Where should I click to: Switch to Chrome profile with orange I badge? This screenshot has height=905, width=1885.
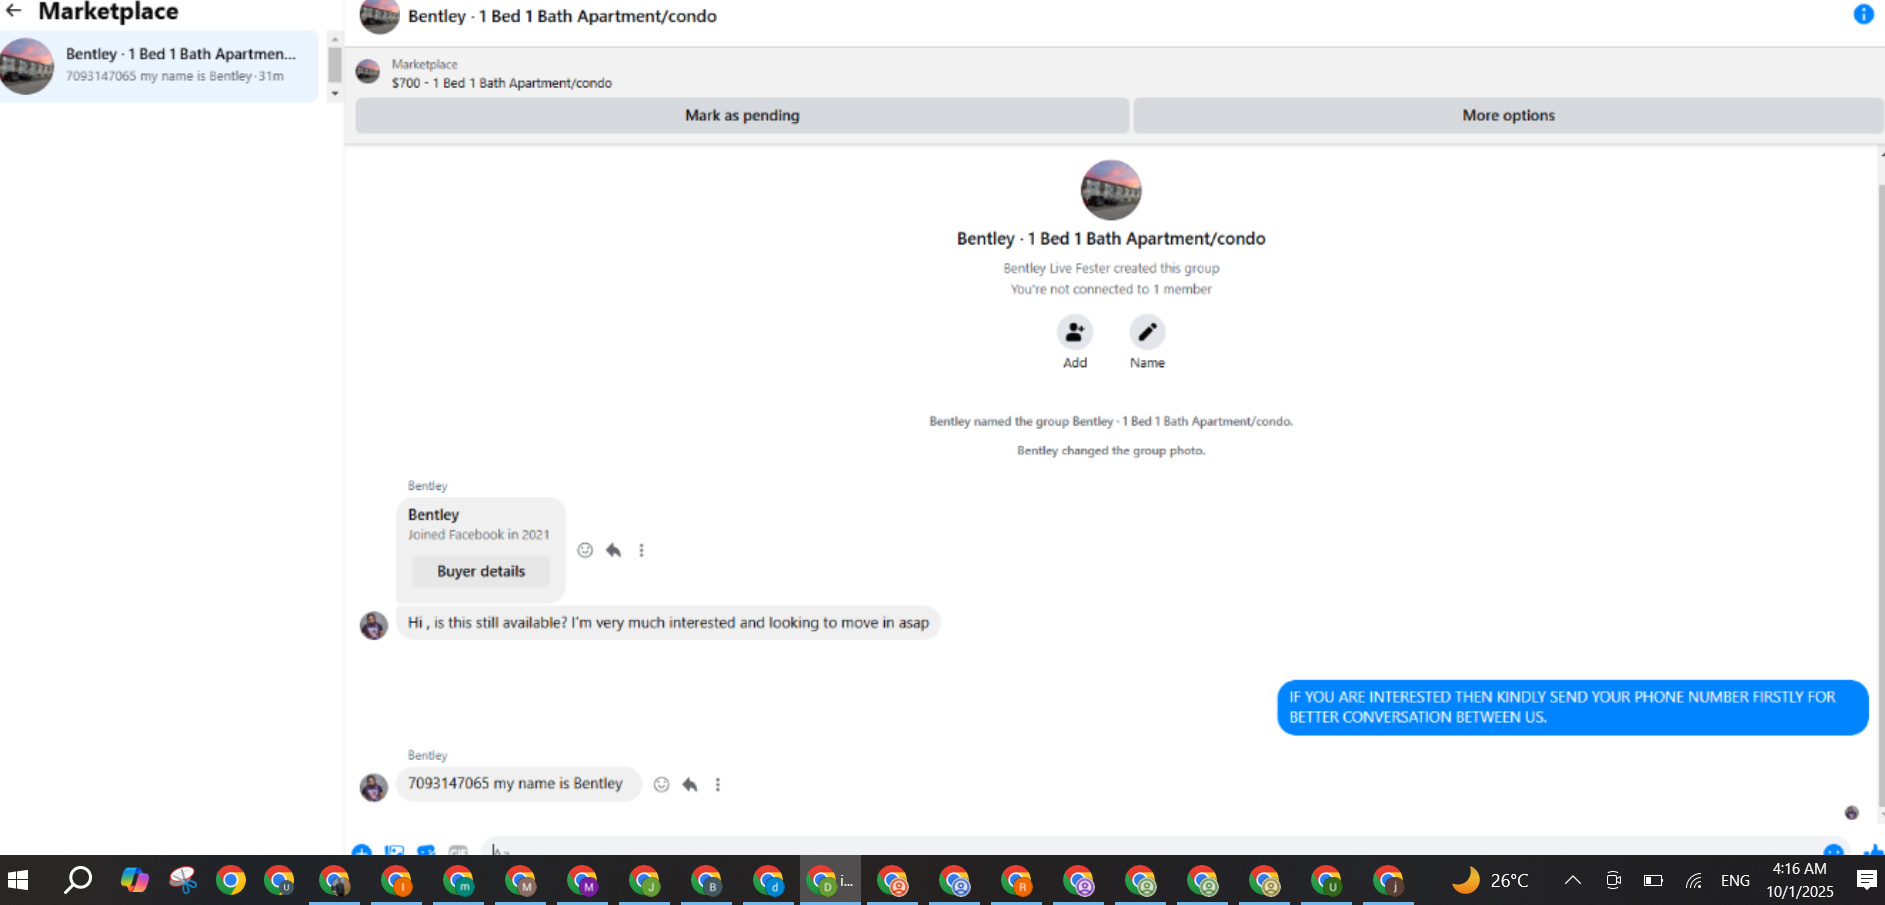pos(397,881)
